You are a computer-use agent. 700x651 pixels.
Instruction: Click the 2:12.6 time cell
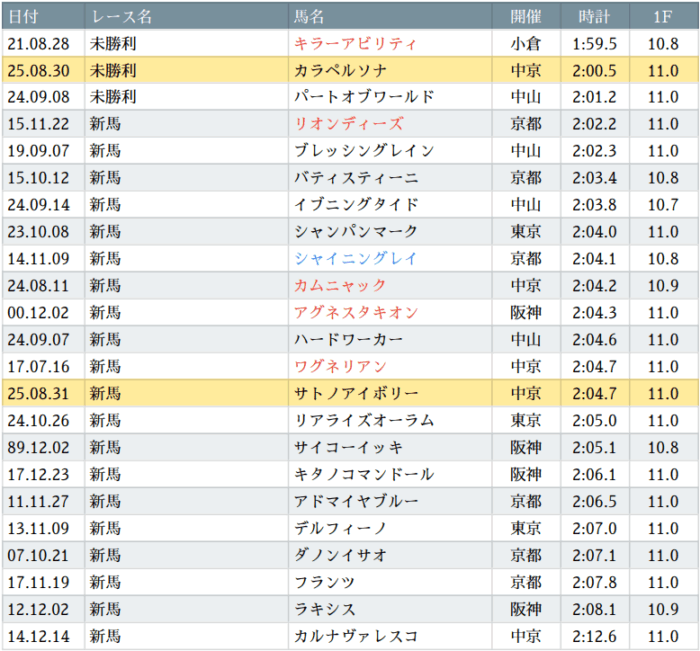point(594,636)
